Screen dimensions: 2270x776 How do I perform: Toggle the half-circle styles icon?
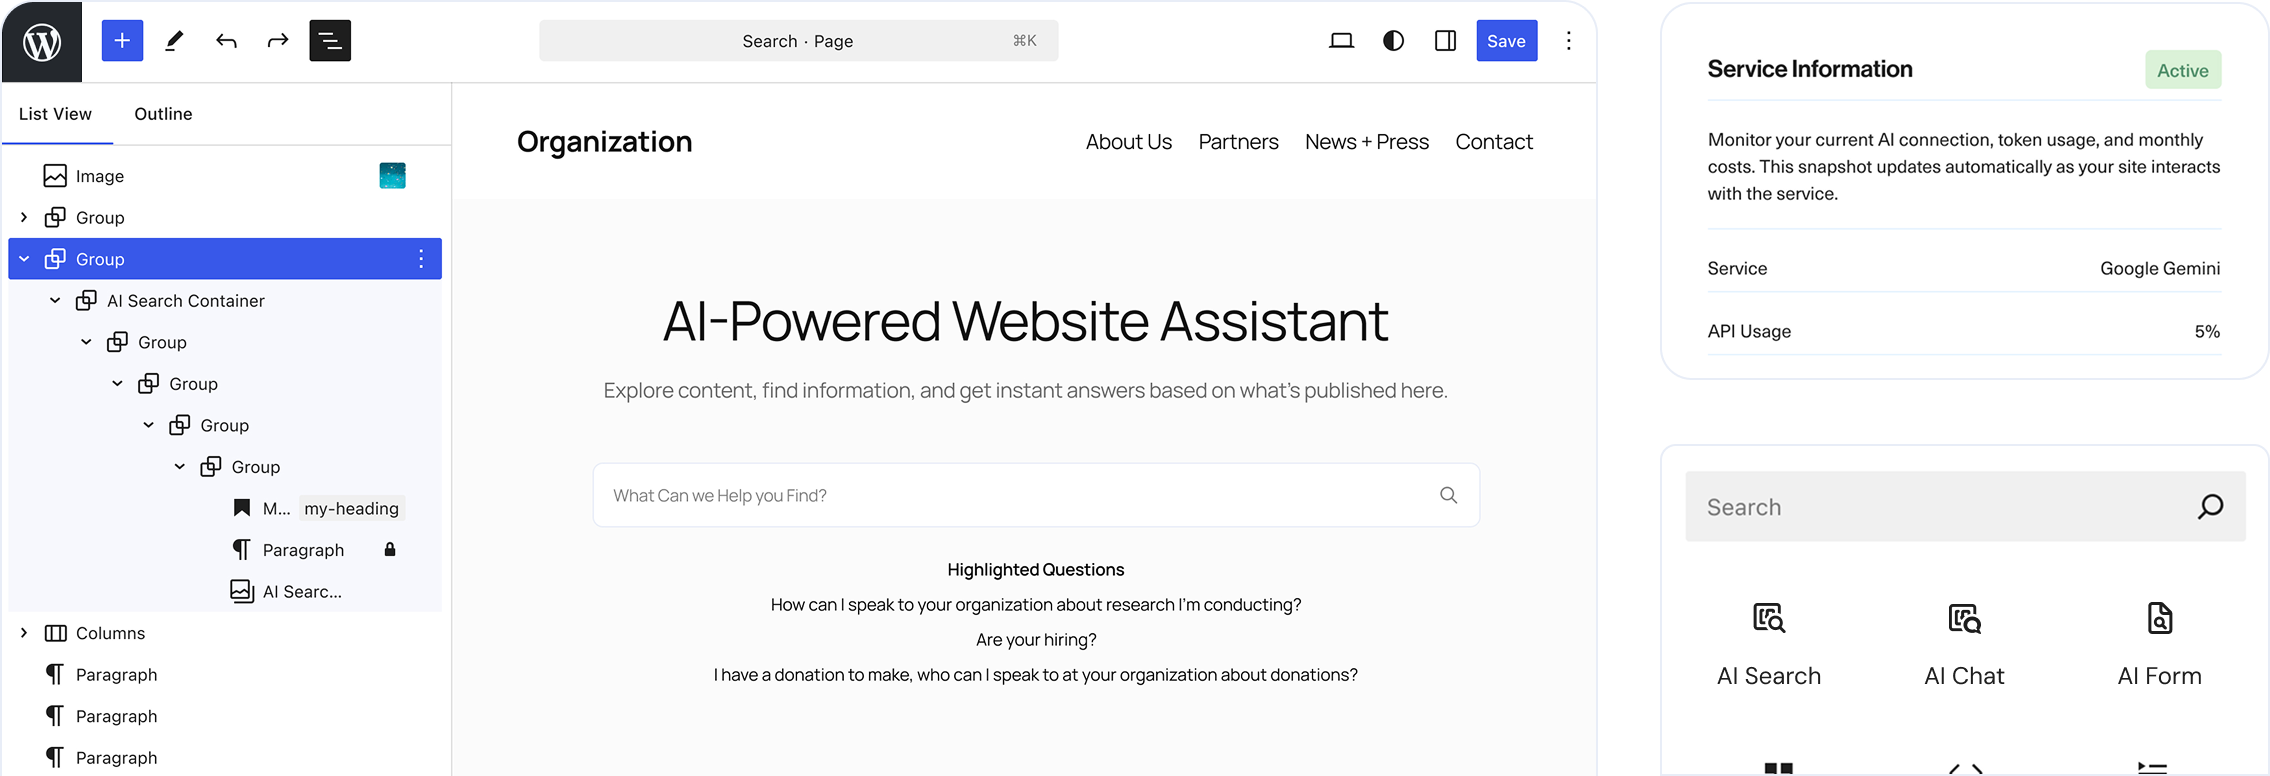point(1393,41)
